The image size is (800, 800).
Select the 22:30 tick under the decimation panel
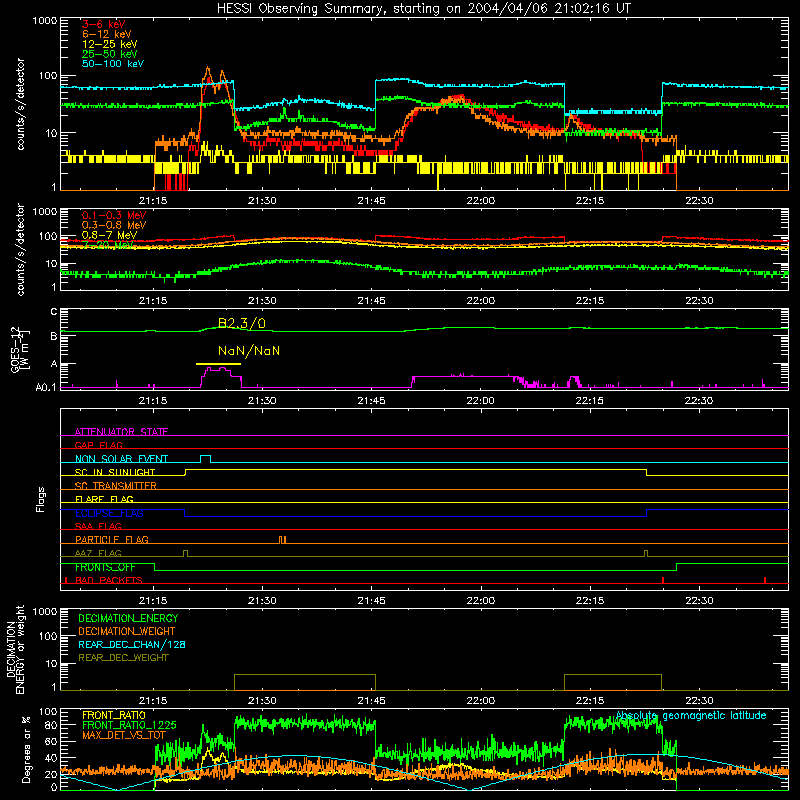click(x=699, y=701)
